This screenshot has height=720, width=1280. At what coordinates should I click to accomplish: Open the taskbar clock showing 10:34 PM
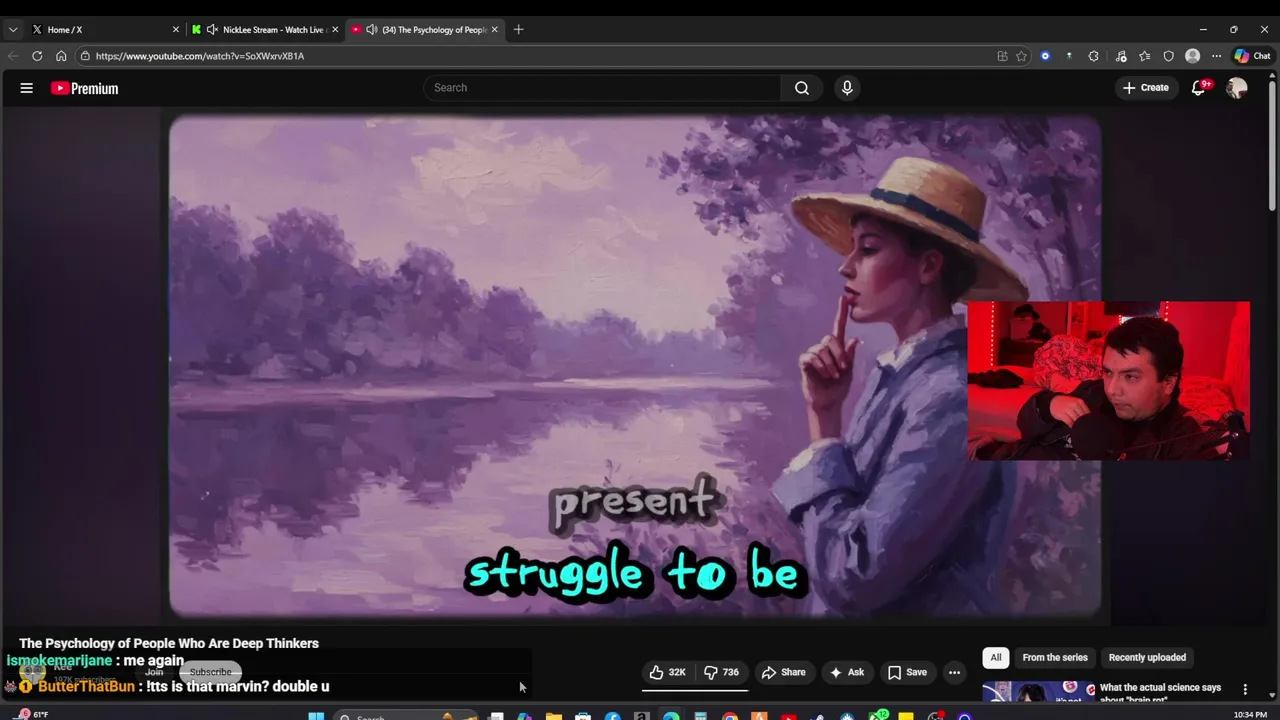pos(1250,715)
